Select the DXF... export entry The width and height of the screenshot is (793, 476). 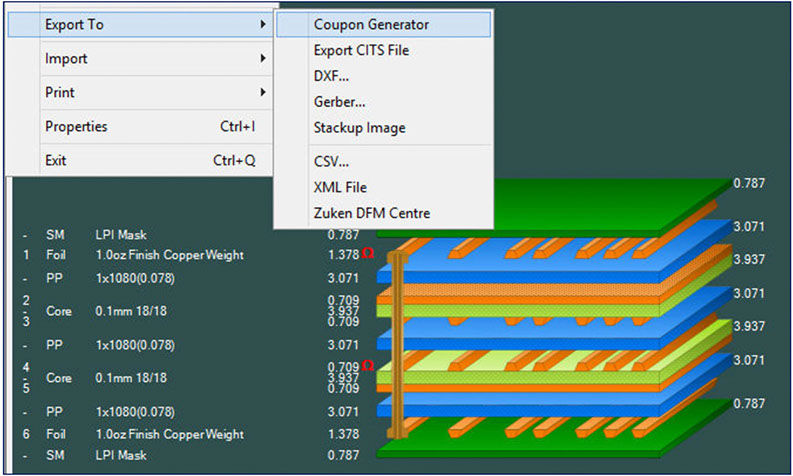coord(331,76)
